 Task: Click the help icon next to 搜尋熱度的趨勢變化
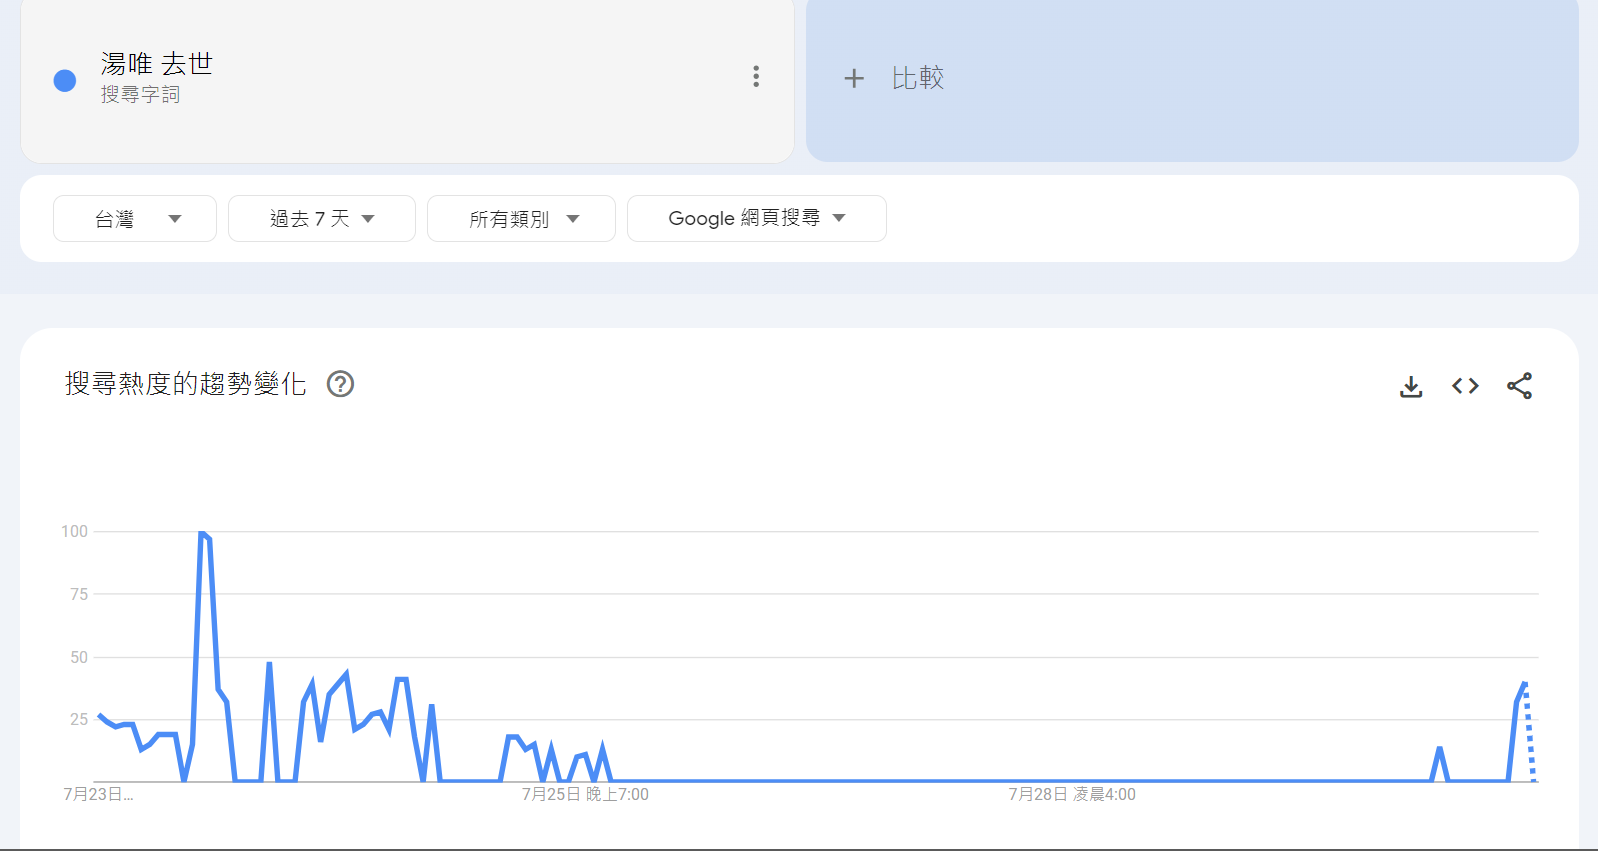[341, 384]
